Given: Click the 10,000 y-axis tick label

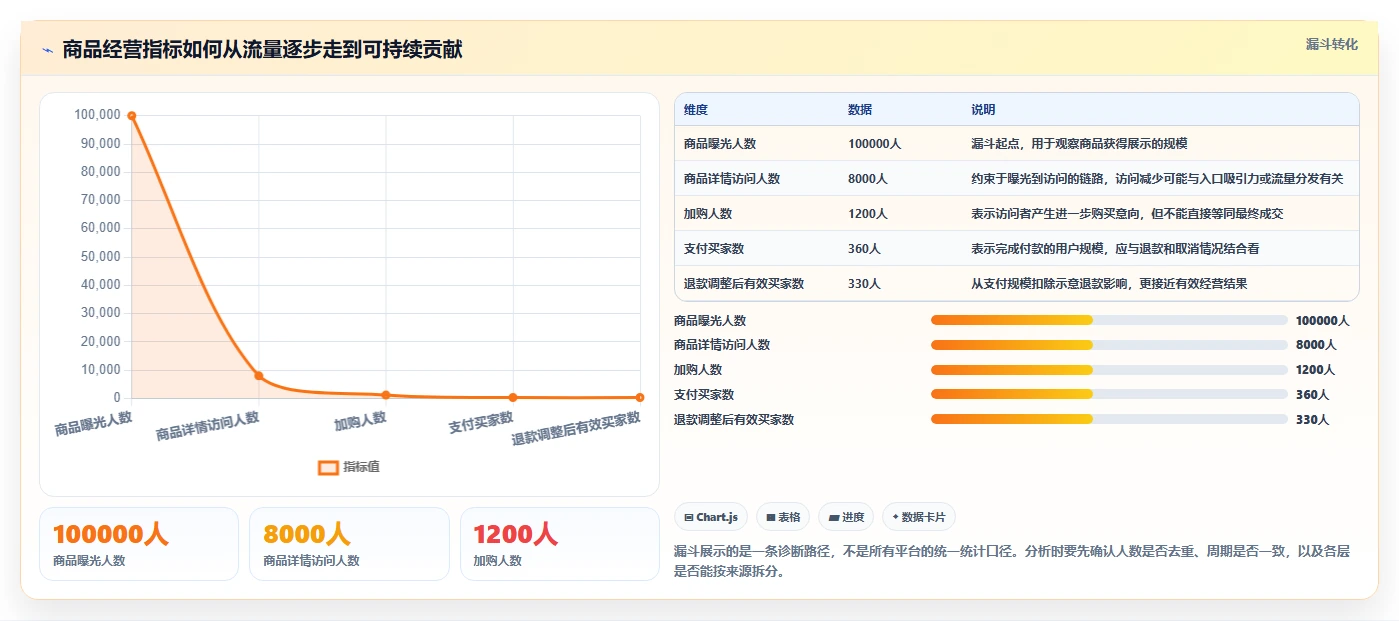Looking at the screenshot, I should [x=100, y=370].
